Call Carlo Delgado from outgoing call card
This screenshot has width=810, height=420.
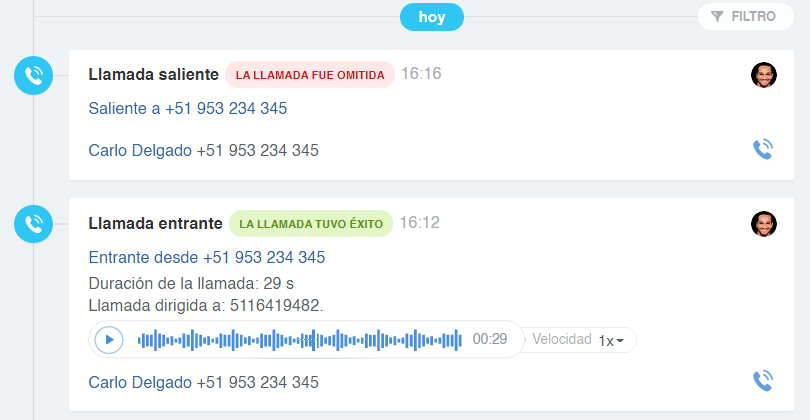(763, 149)
